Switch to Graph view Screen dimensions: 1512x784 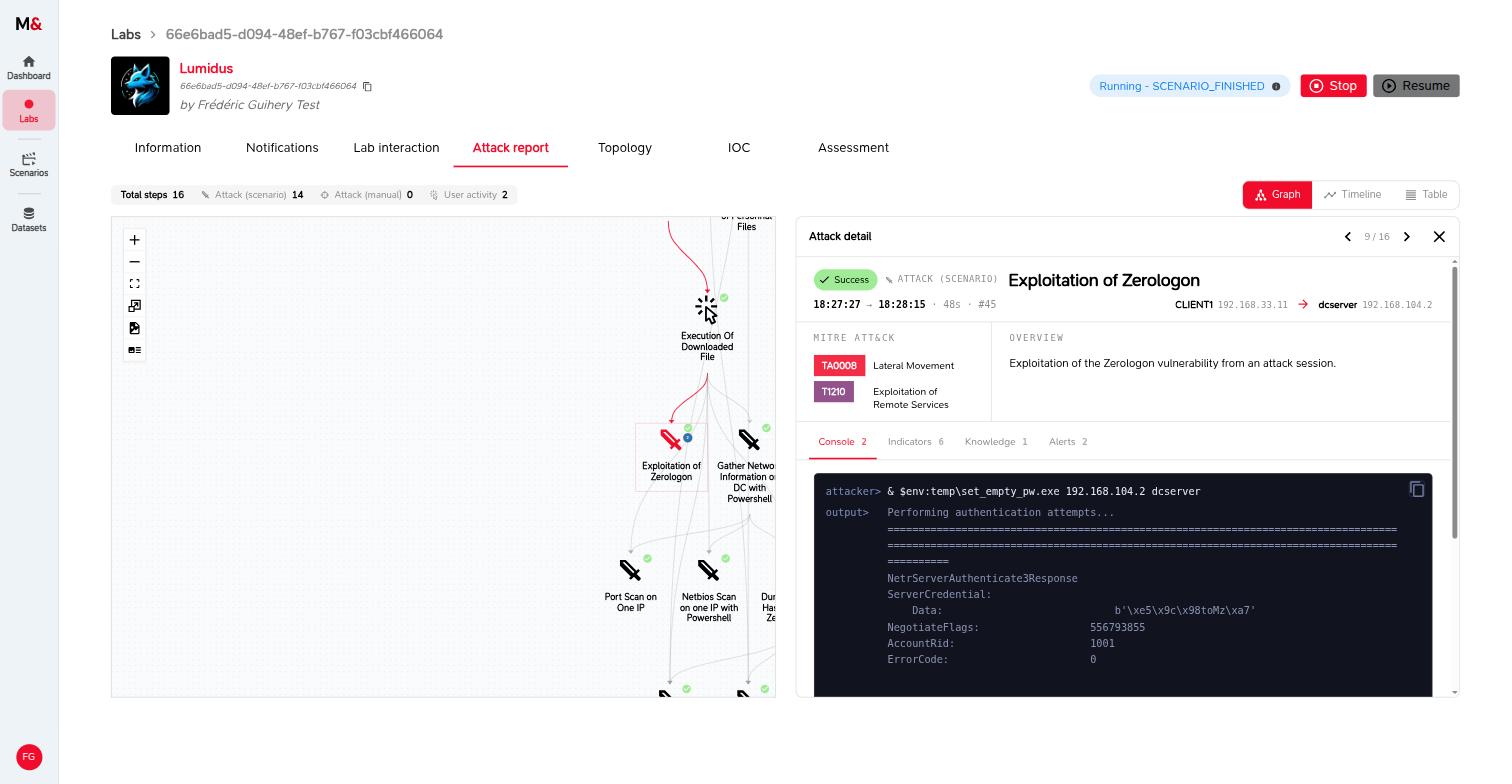pyautogui.click(x=1277, y=195)
